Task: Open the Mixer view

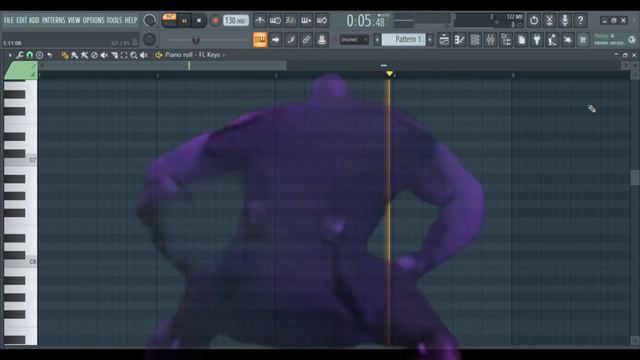Action: tap(490, 40)
